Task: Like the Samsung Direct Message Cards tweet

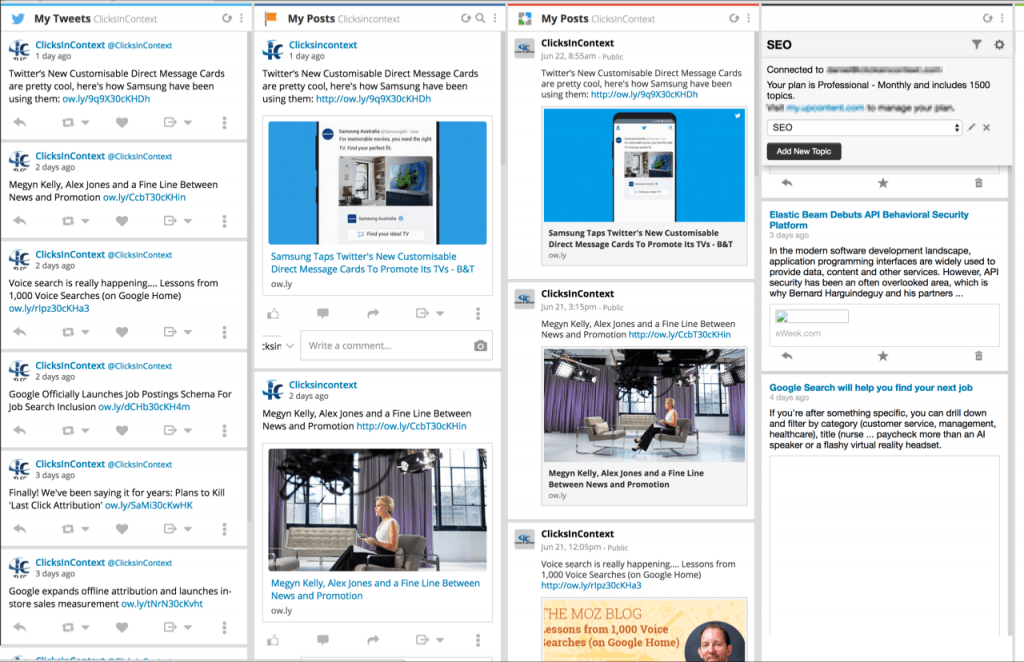Action: click(x=121, y=122)
